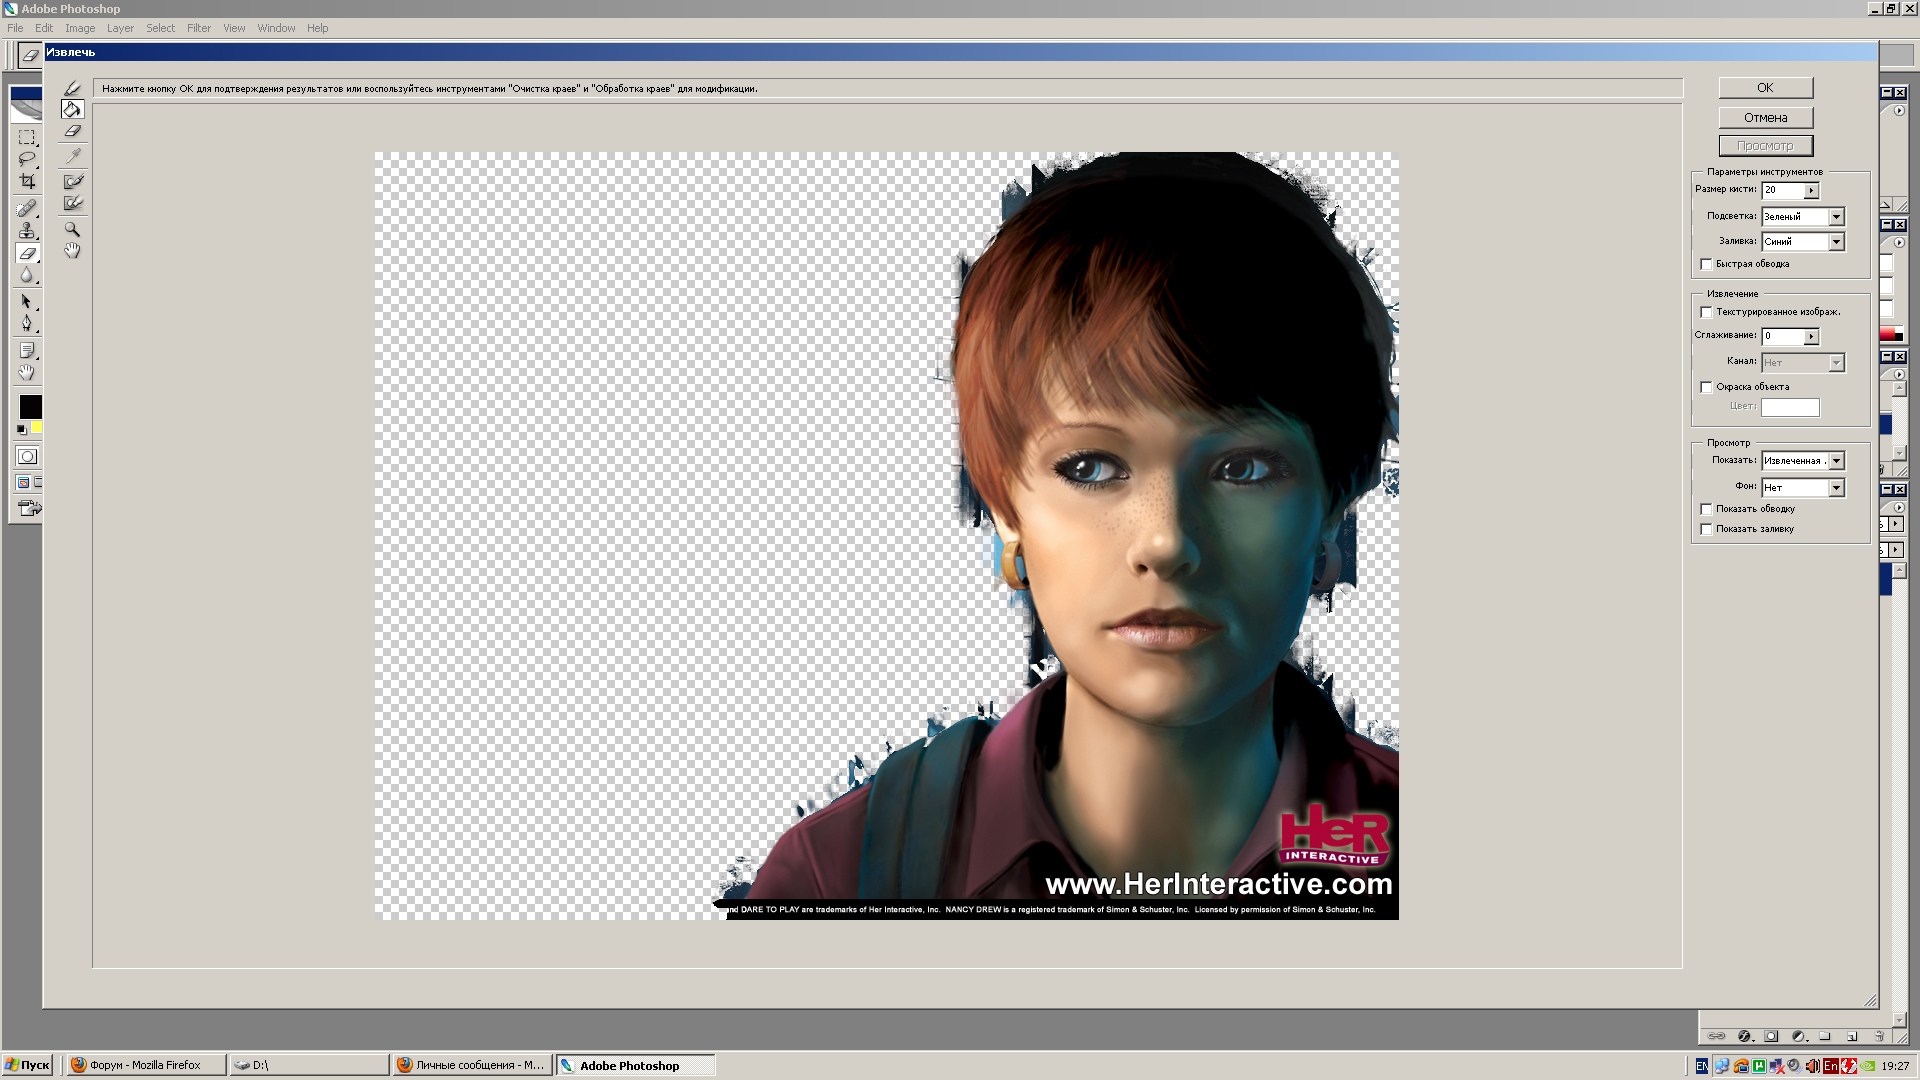Select the Fill bucket tool
The width and height of the screenshot is (1920, 1080).
72,109
